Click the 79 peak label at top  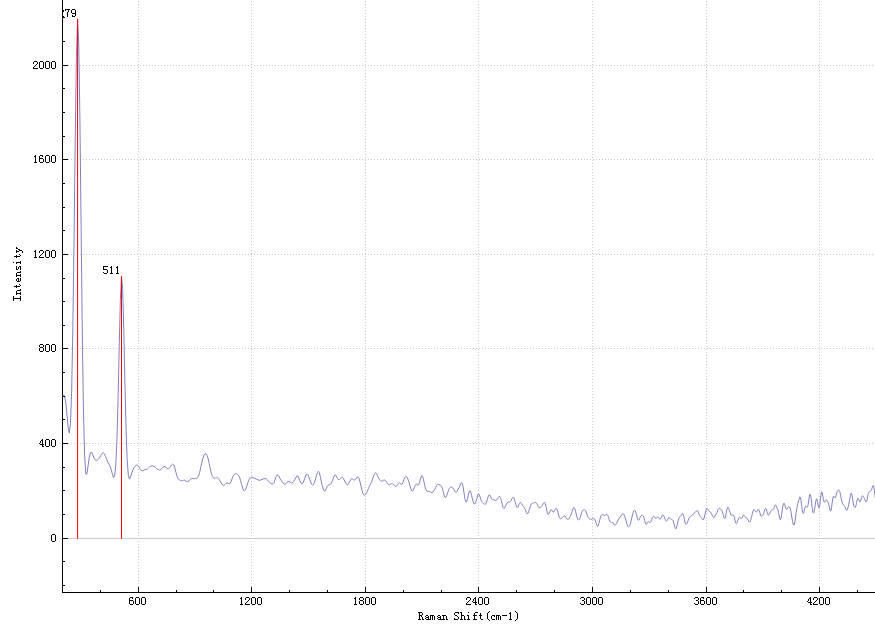pyautogui.click(x=70, y=13)
